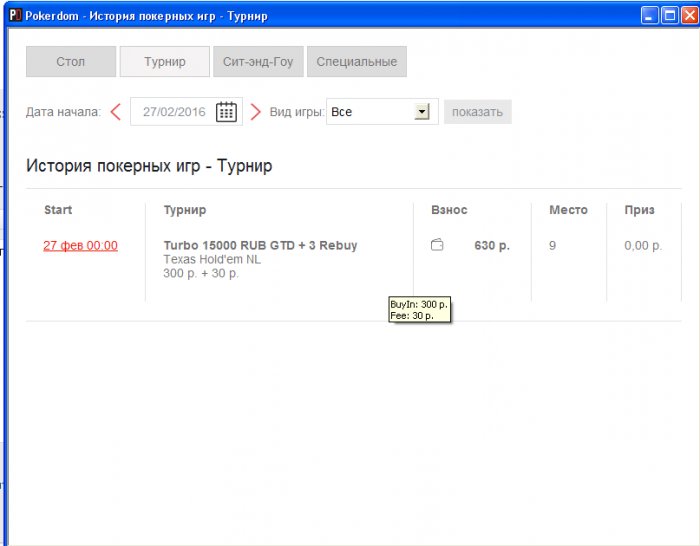Click the prize value 0,00 р.
The image size is (700, 546).
point(643,246)
